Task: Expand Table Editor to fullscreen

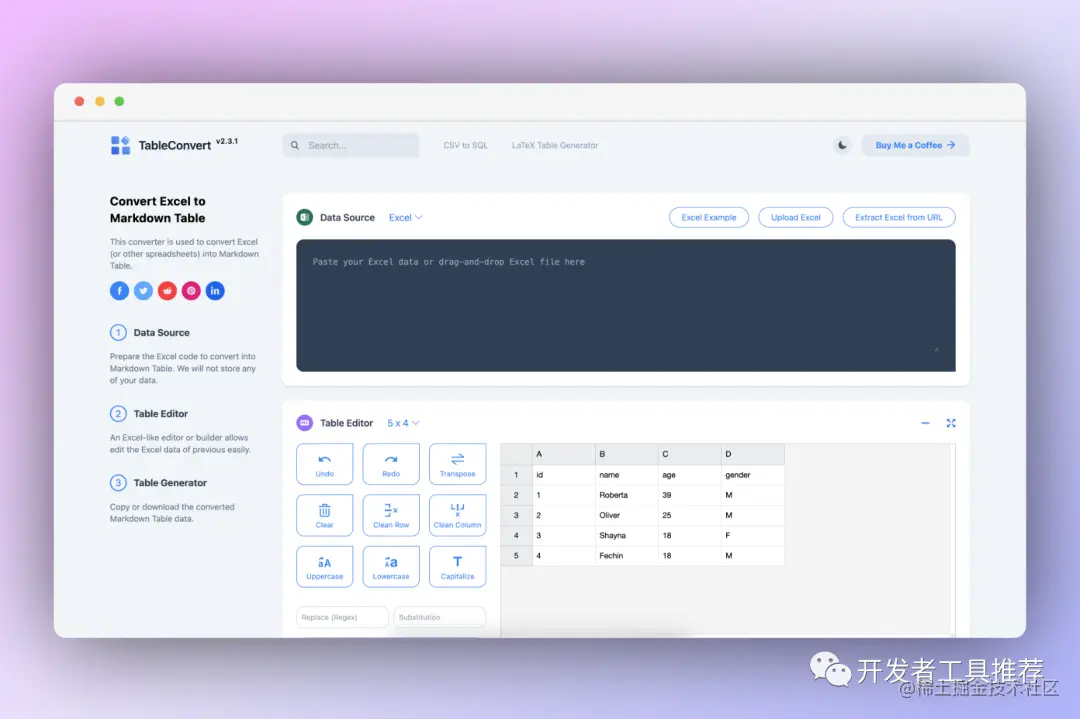Action: click(x=951, y=423)
